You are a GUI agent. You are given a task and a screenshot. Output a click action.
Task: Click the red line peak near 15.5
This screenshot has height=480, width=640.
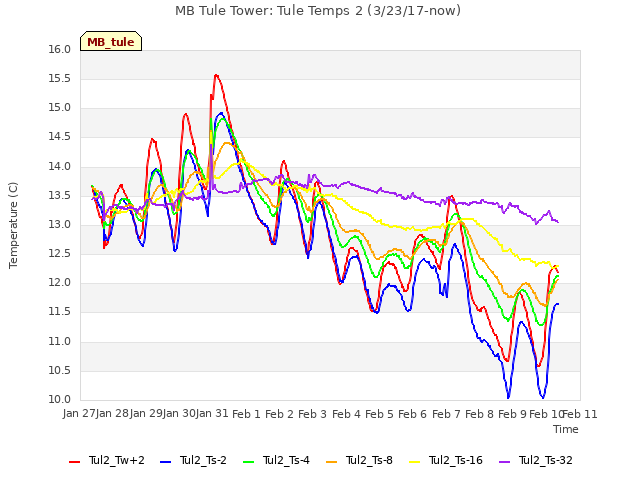(216, 75)
